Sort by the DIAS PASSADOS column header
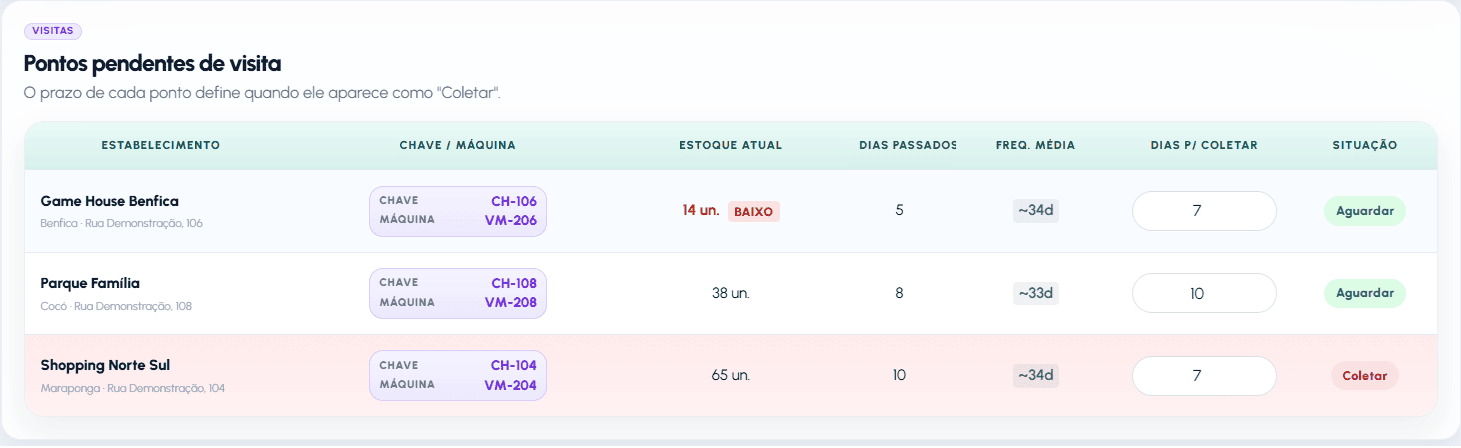Screen dimensions: 1461x448 (908, 145)
